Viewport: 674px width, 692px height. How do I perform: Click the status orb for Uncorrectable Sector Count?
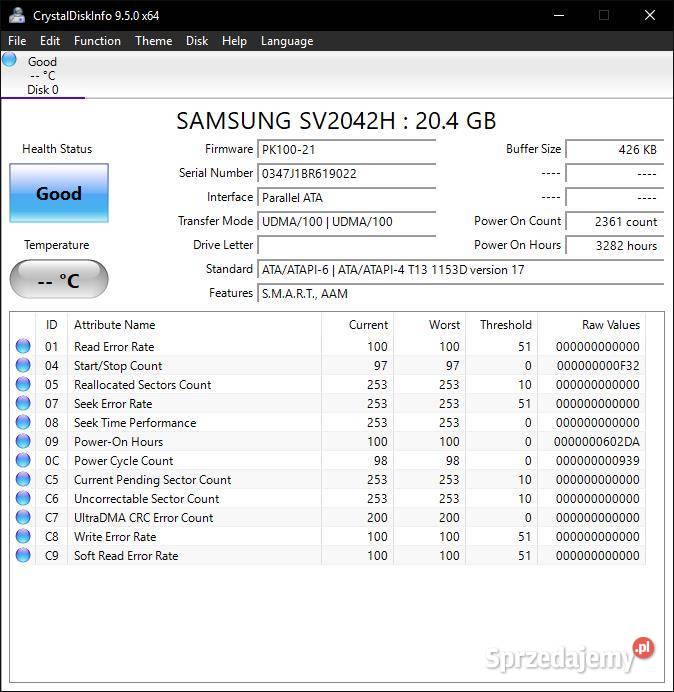pos(23,498)
